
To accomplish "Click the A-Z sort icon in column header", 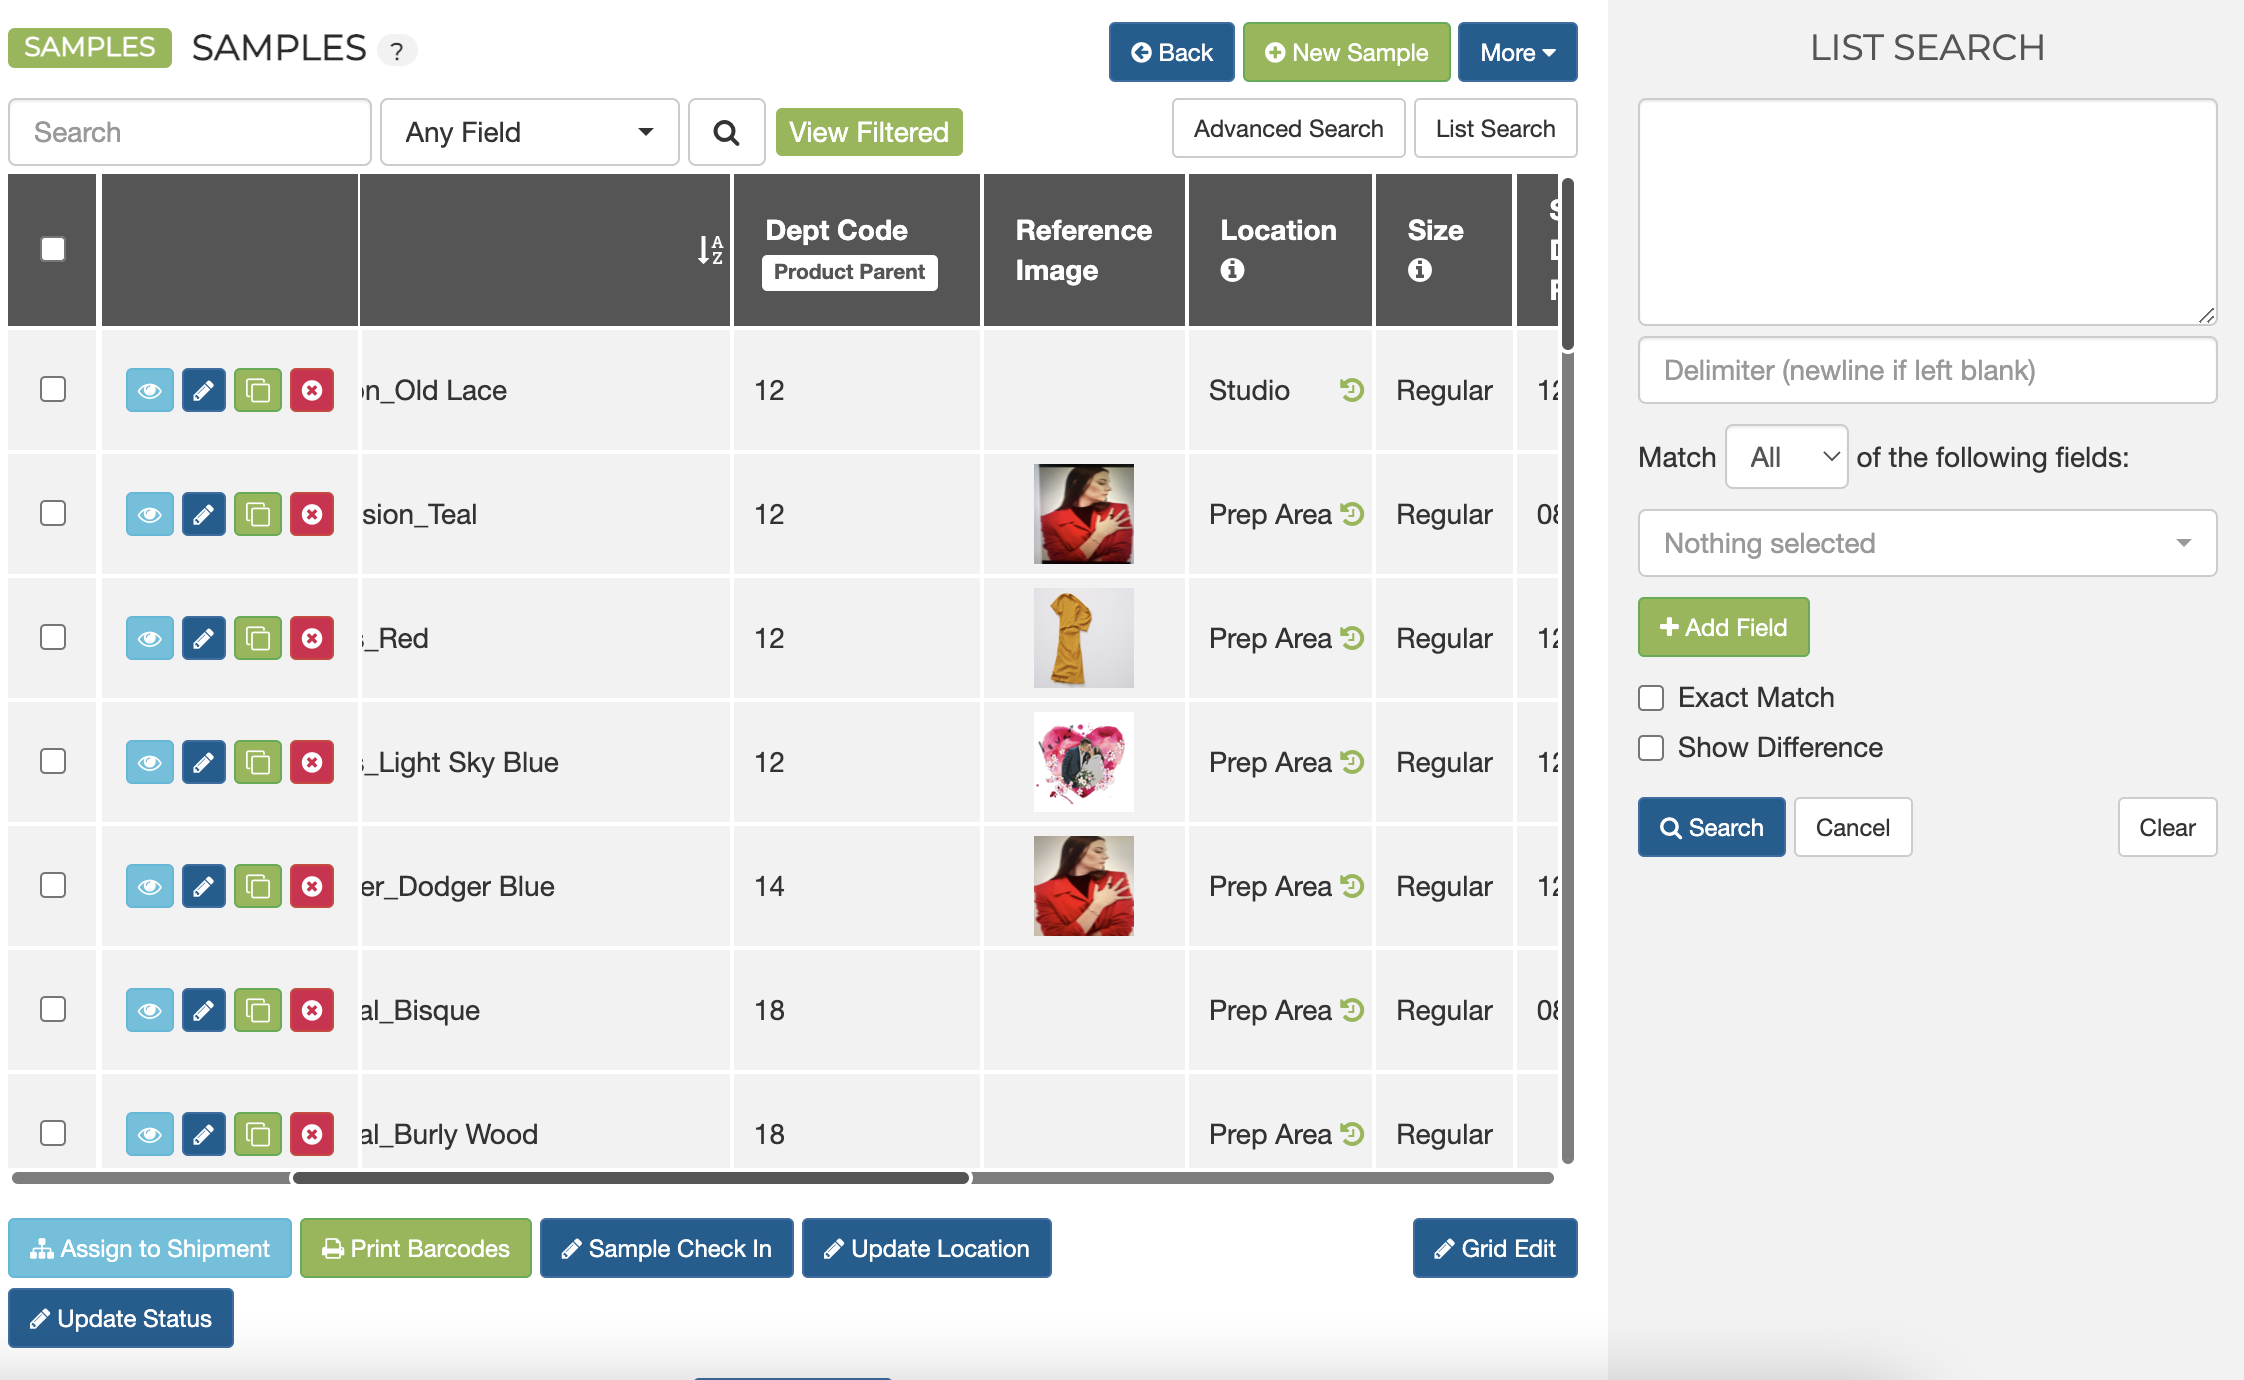I will (710, 250).
